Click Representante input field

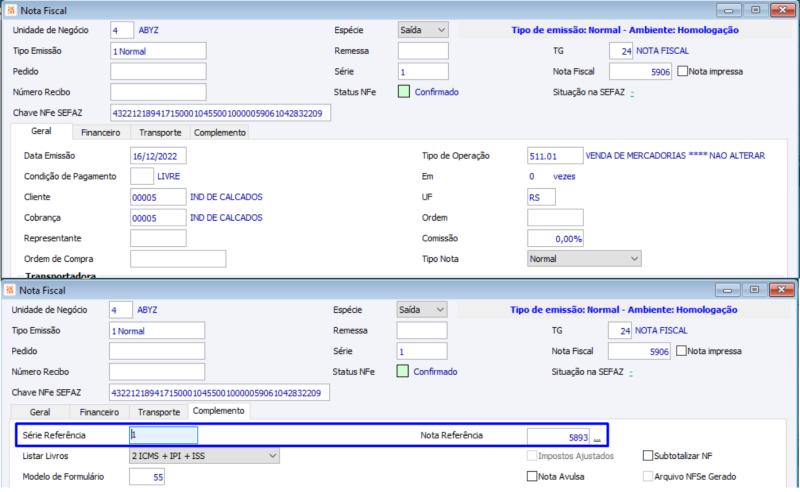[x=158, y=238]
